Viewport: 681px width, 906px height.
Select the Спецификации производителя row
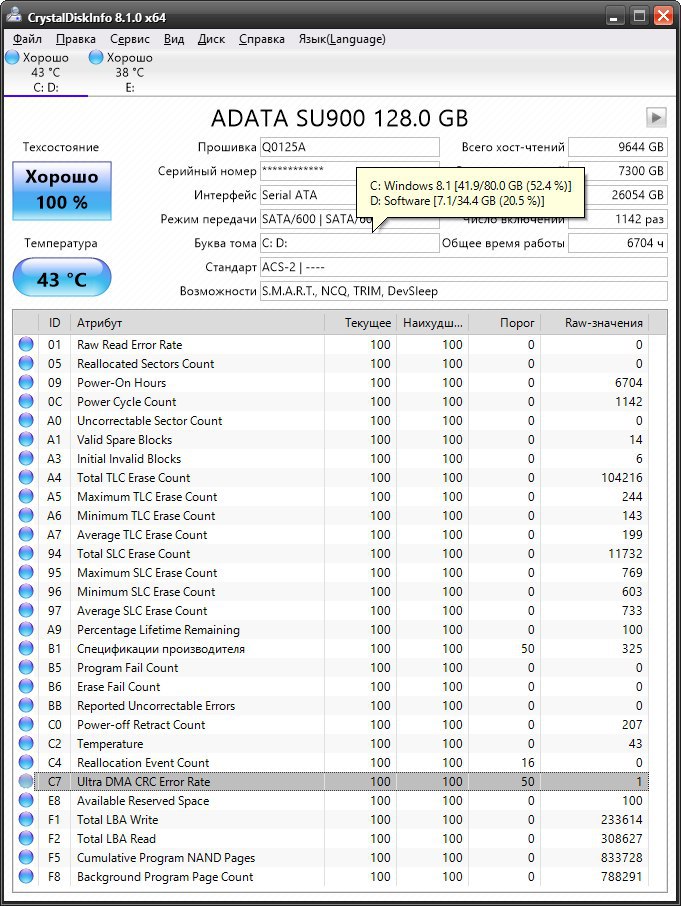(331, 649)
